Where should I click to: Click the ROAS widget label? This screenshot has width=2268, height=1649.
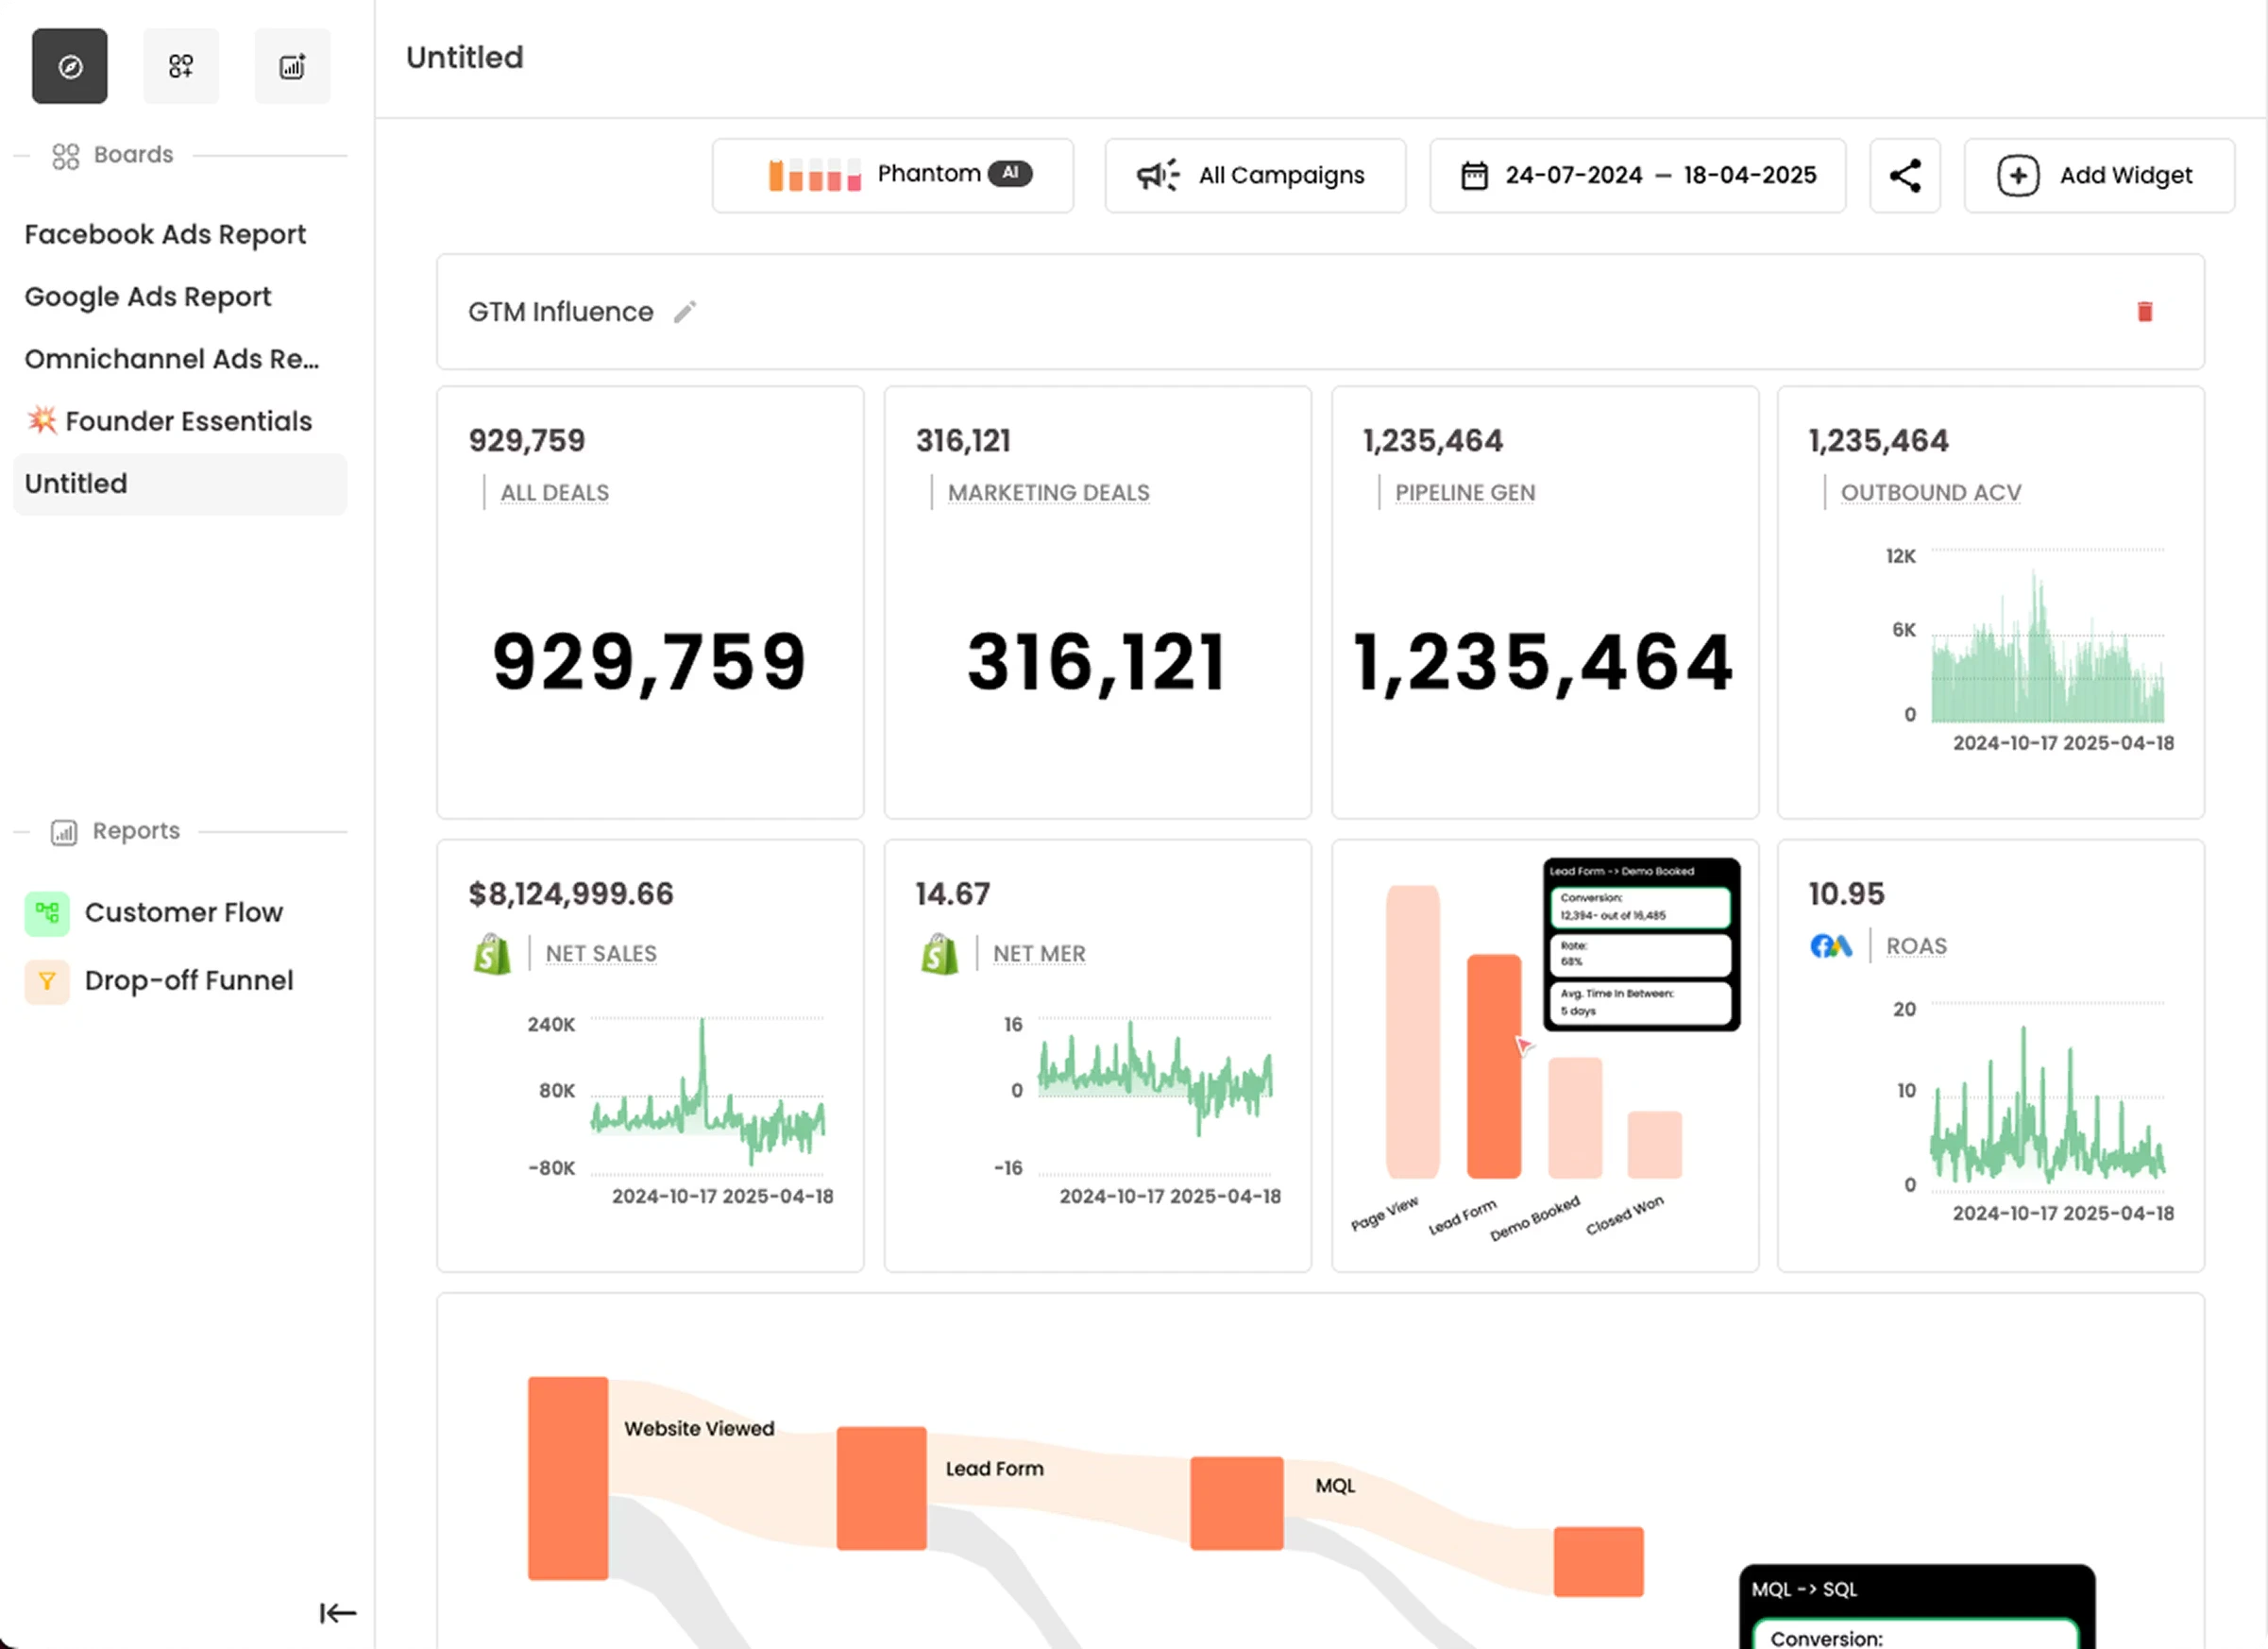coord(1915,946)
